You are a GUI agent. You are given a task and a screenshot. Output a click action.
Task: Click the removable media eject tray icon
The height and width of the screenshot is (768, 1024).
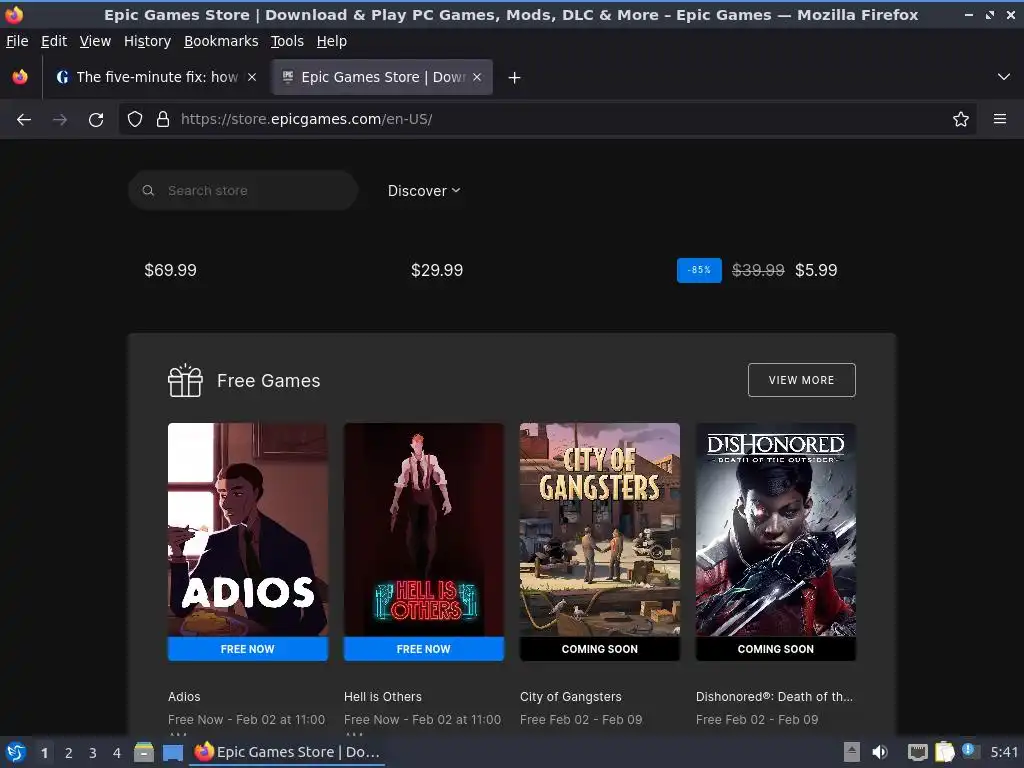pyautogui.click(x=852, y=752)
